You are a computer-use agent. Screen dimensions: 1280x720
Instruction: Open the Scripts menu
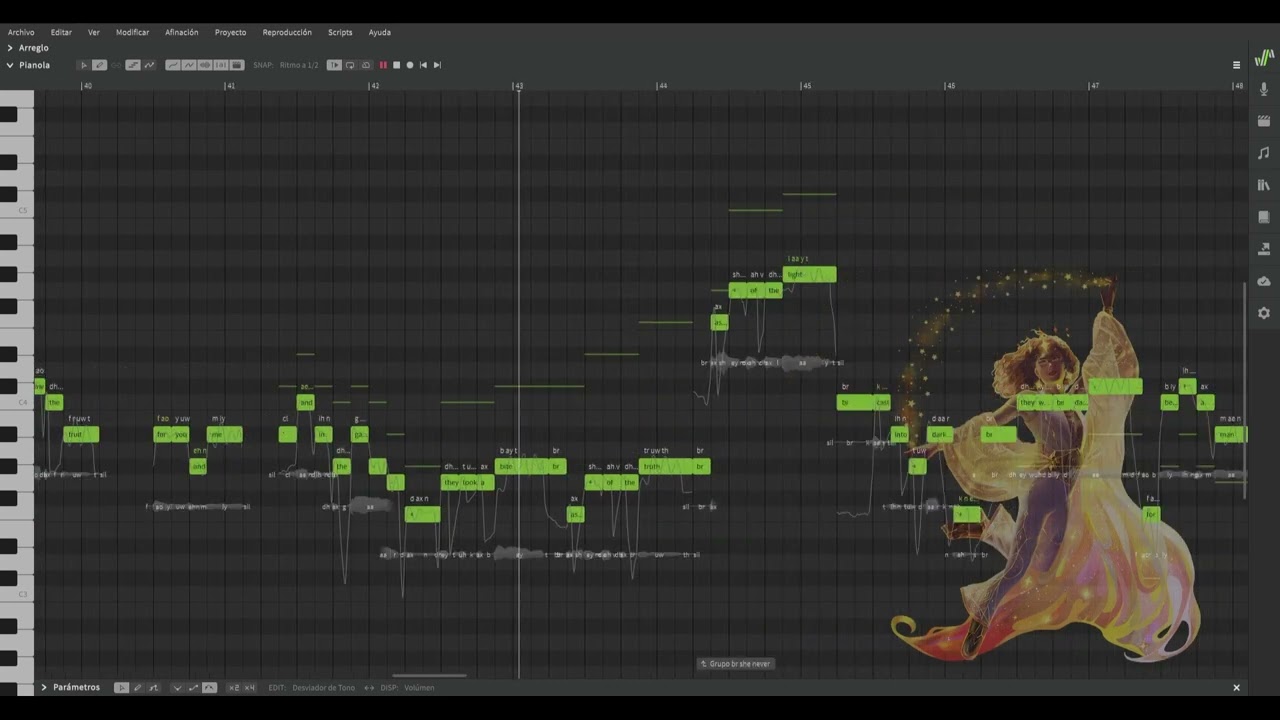click(340, 32)
